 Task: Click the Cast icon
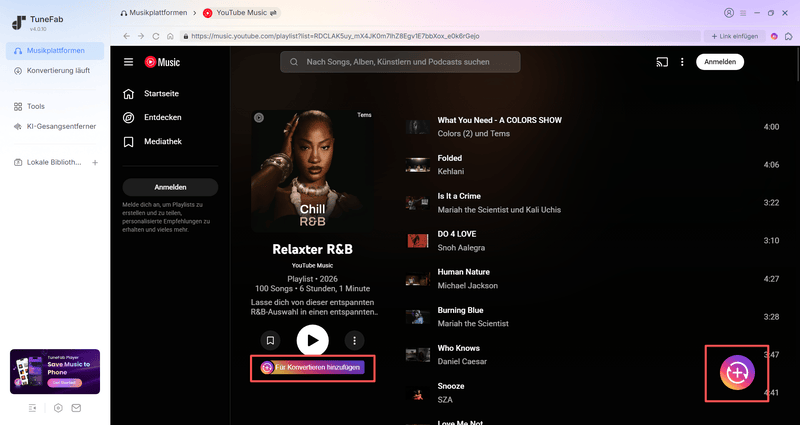point(662,62)
